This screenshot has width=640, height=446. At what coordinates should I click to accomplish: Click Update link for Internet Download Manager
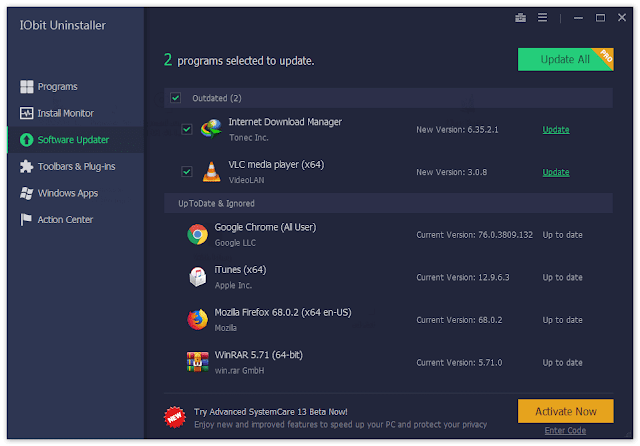[x=556, y=130]
